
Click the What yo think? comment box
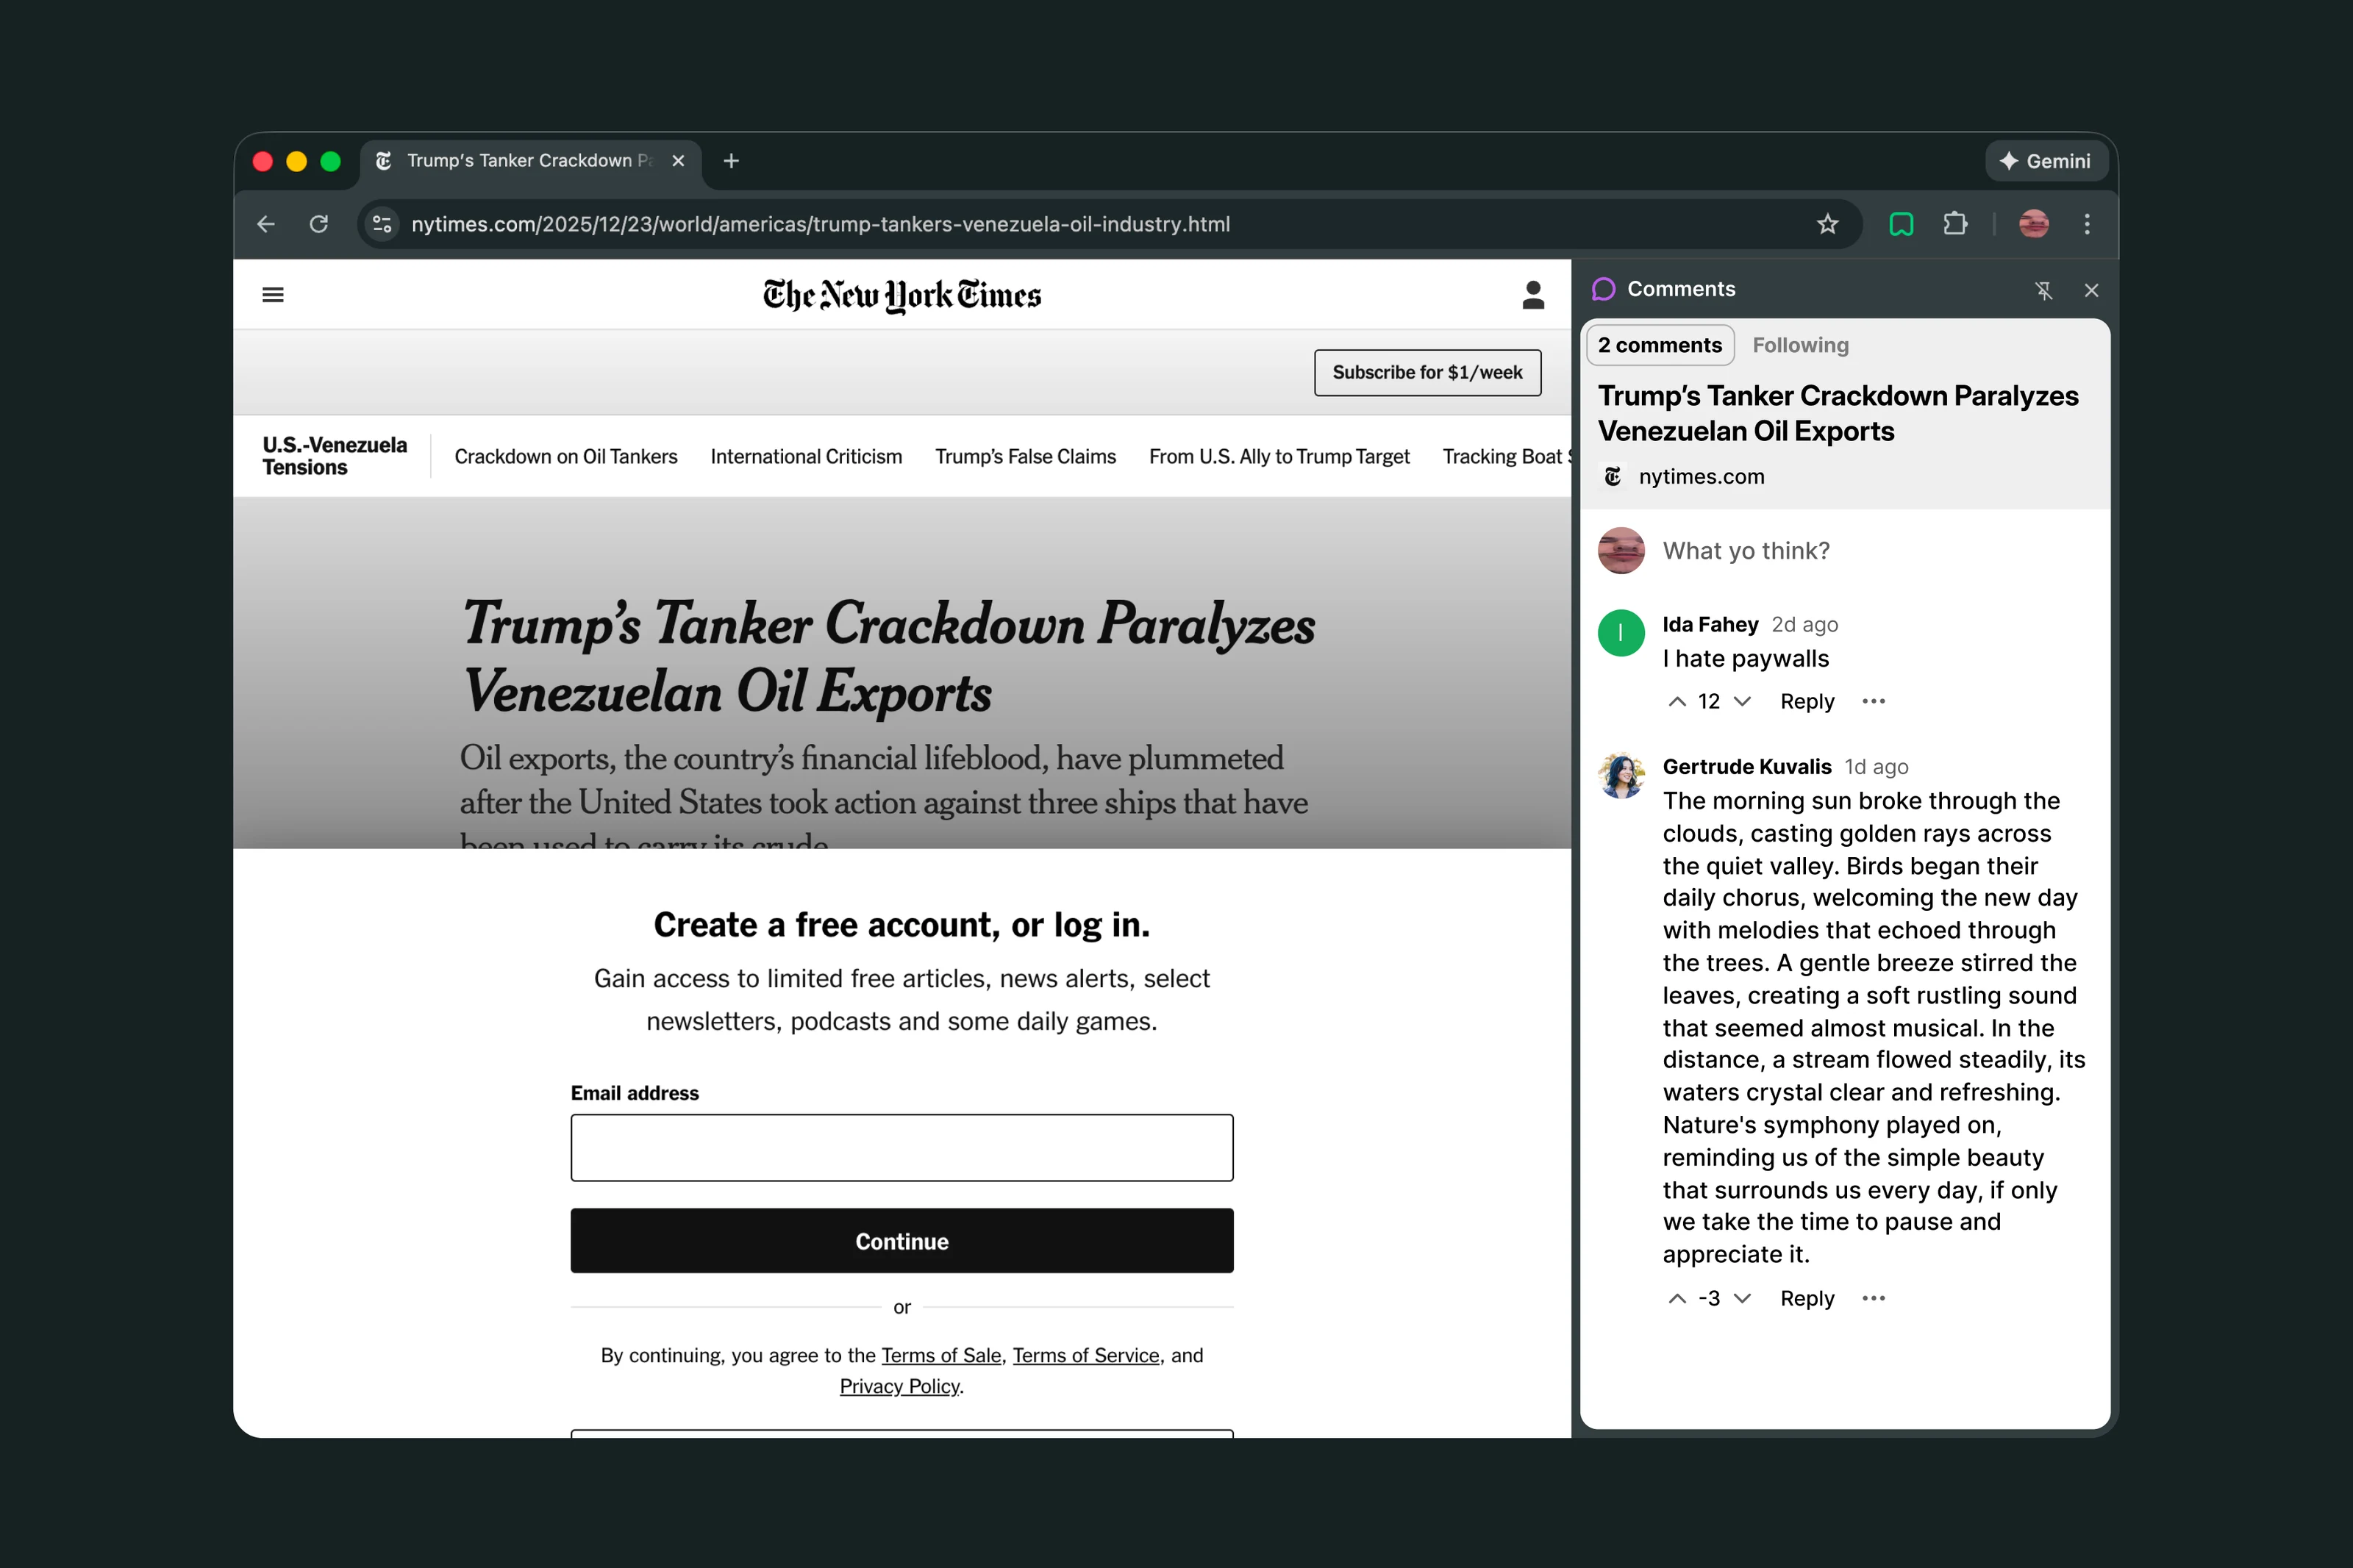[1746, 551]
